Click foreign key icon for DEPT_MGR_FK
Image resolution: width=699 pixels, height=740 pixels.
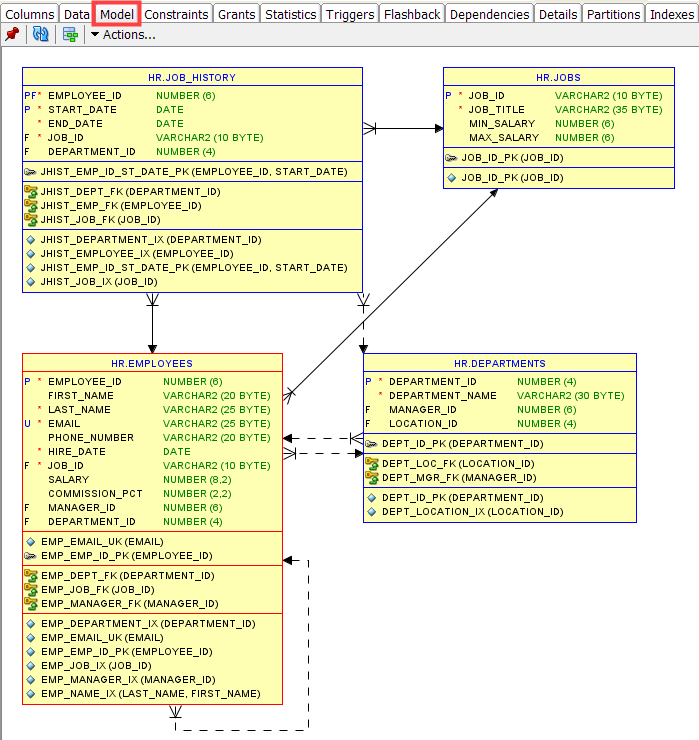(x=372, y=478)
